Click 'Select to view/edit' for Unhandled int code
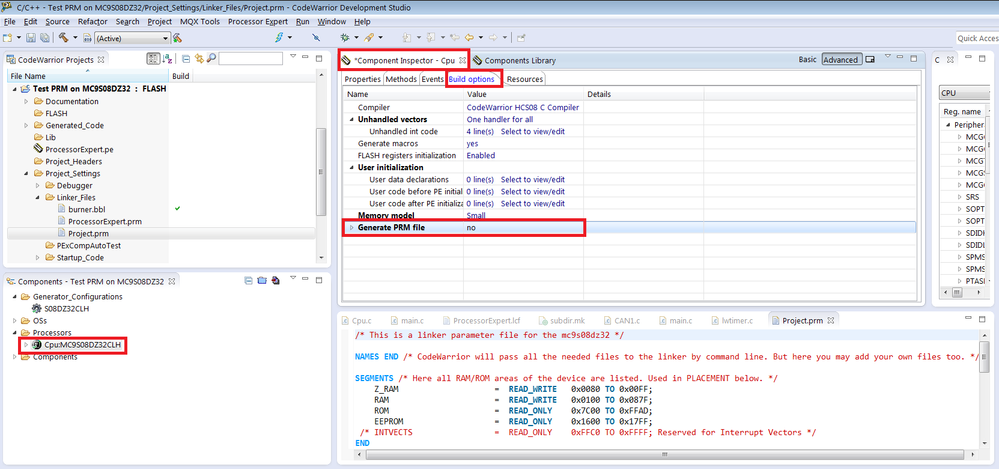 coord(533,131)
